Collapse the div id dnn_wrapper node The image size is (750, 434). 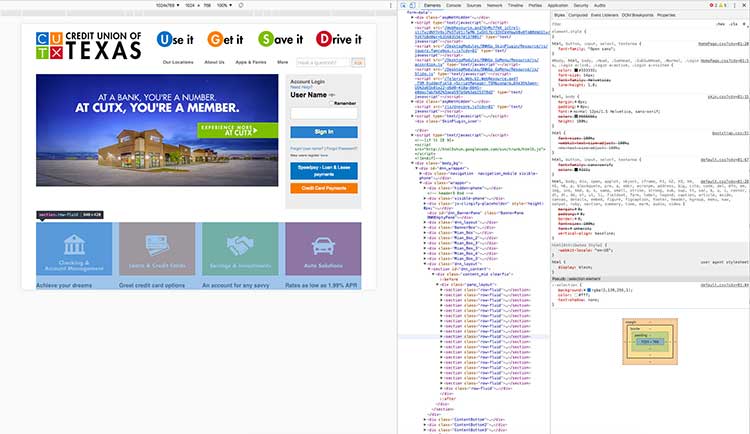(417, 168)
